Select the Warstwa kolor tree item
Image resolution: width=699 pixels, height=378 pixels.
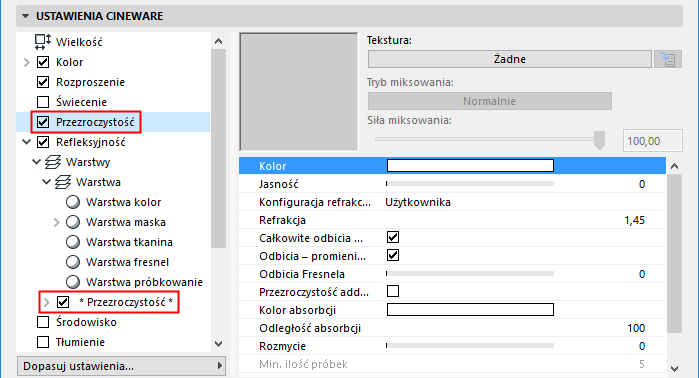[123, 202]
